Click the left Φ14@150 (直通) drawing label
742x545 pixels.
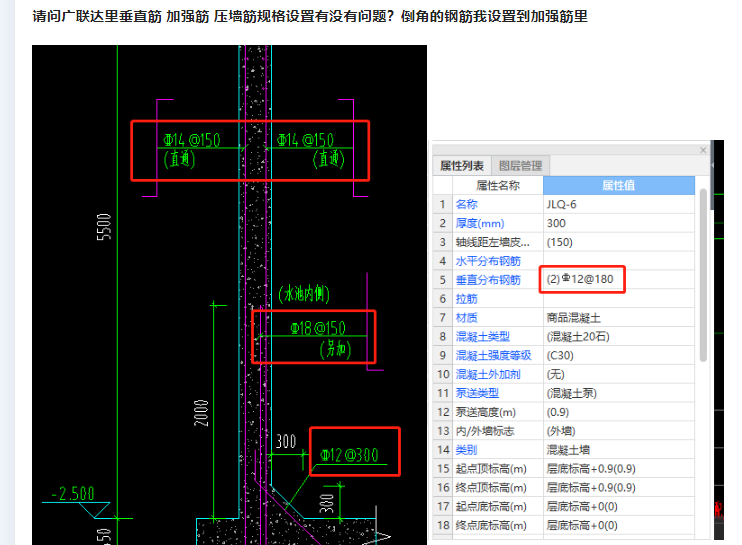(x=191, y=150)
